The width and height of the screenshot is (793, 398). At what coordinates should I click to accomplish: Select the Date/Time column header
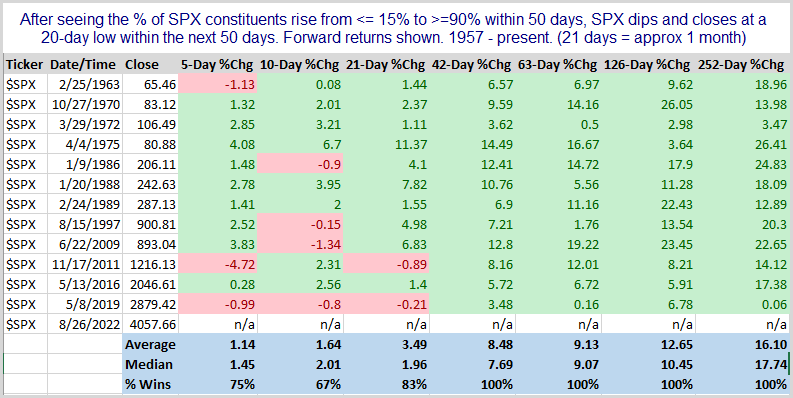tap(83, 65)
